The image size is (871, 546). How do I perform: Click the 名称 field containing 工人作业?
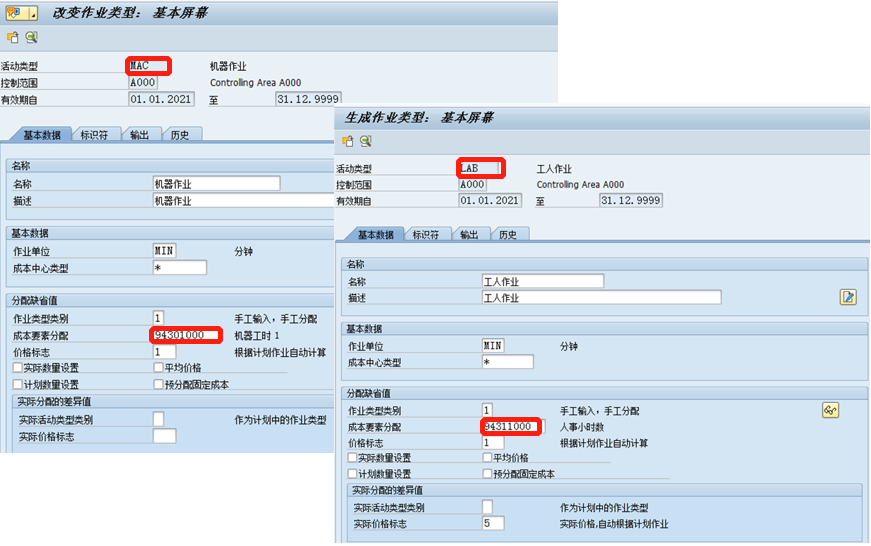point(543,281)
